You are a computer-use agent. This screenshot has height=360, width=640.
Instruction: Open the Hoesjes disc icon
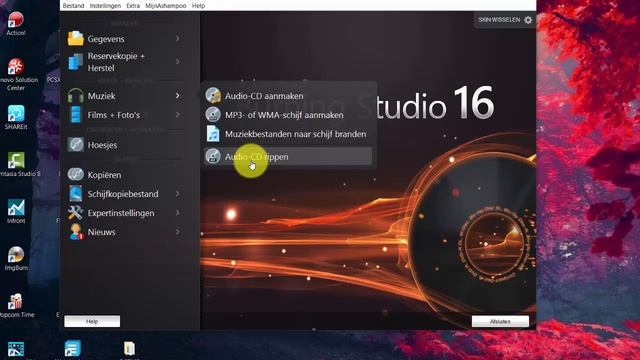click(x=76, y=144)
